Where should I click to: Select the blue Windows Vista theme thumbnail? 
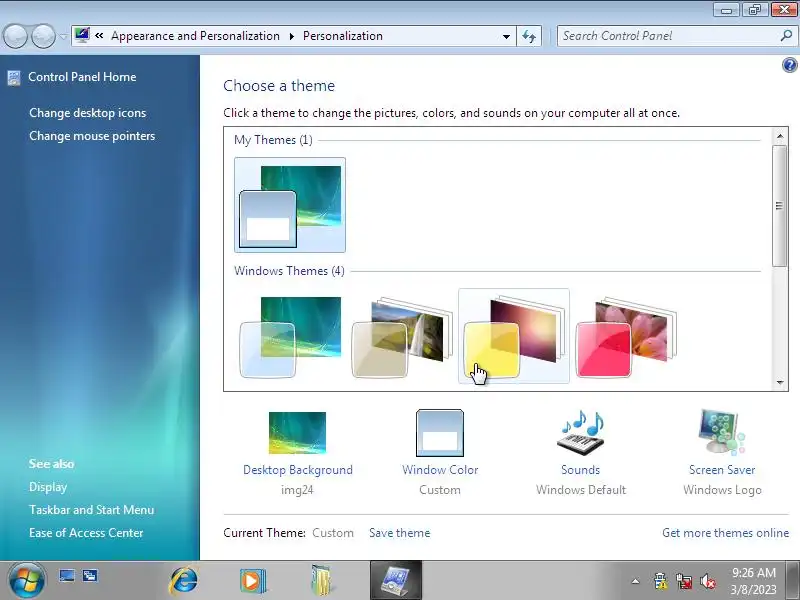coord(290,337)
